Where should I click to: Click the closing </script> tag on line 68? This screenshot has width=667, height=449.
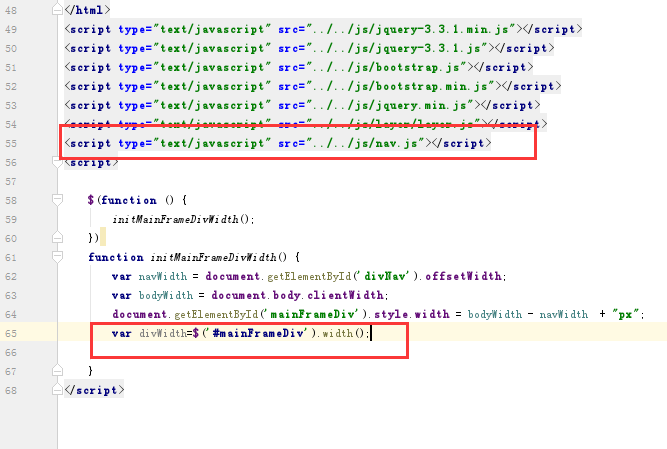click(94, 390)
